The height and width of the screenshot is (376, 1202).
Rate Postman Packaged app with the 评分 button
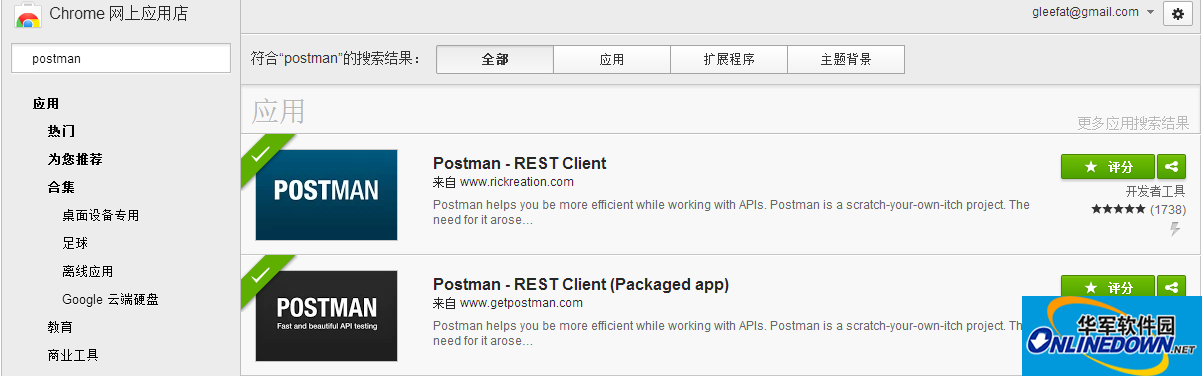click(1108, 287)
